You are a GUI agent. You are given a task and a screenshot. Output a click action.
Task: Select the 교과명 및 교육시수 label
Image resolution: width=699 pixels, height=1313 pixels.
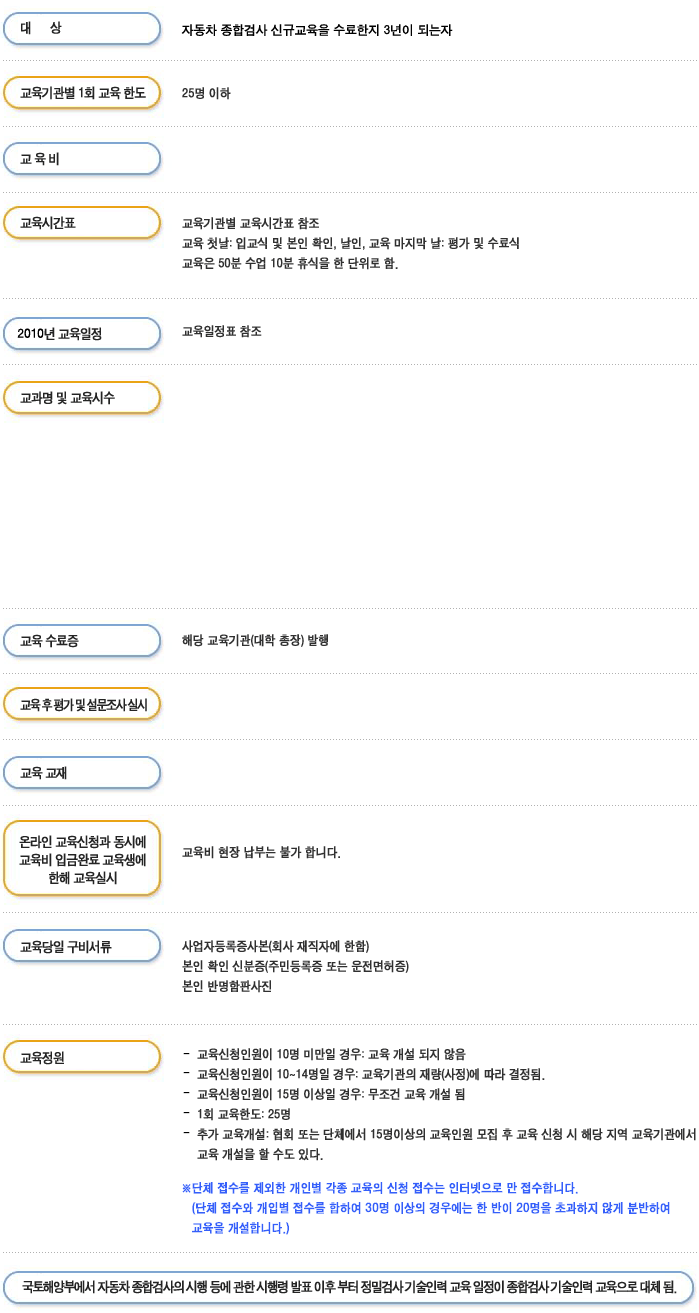point(82,398)
